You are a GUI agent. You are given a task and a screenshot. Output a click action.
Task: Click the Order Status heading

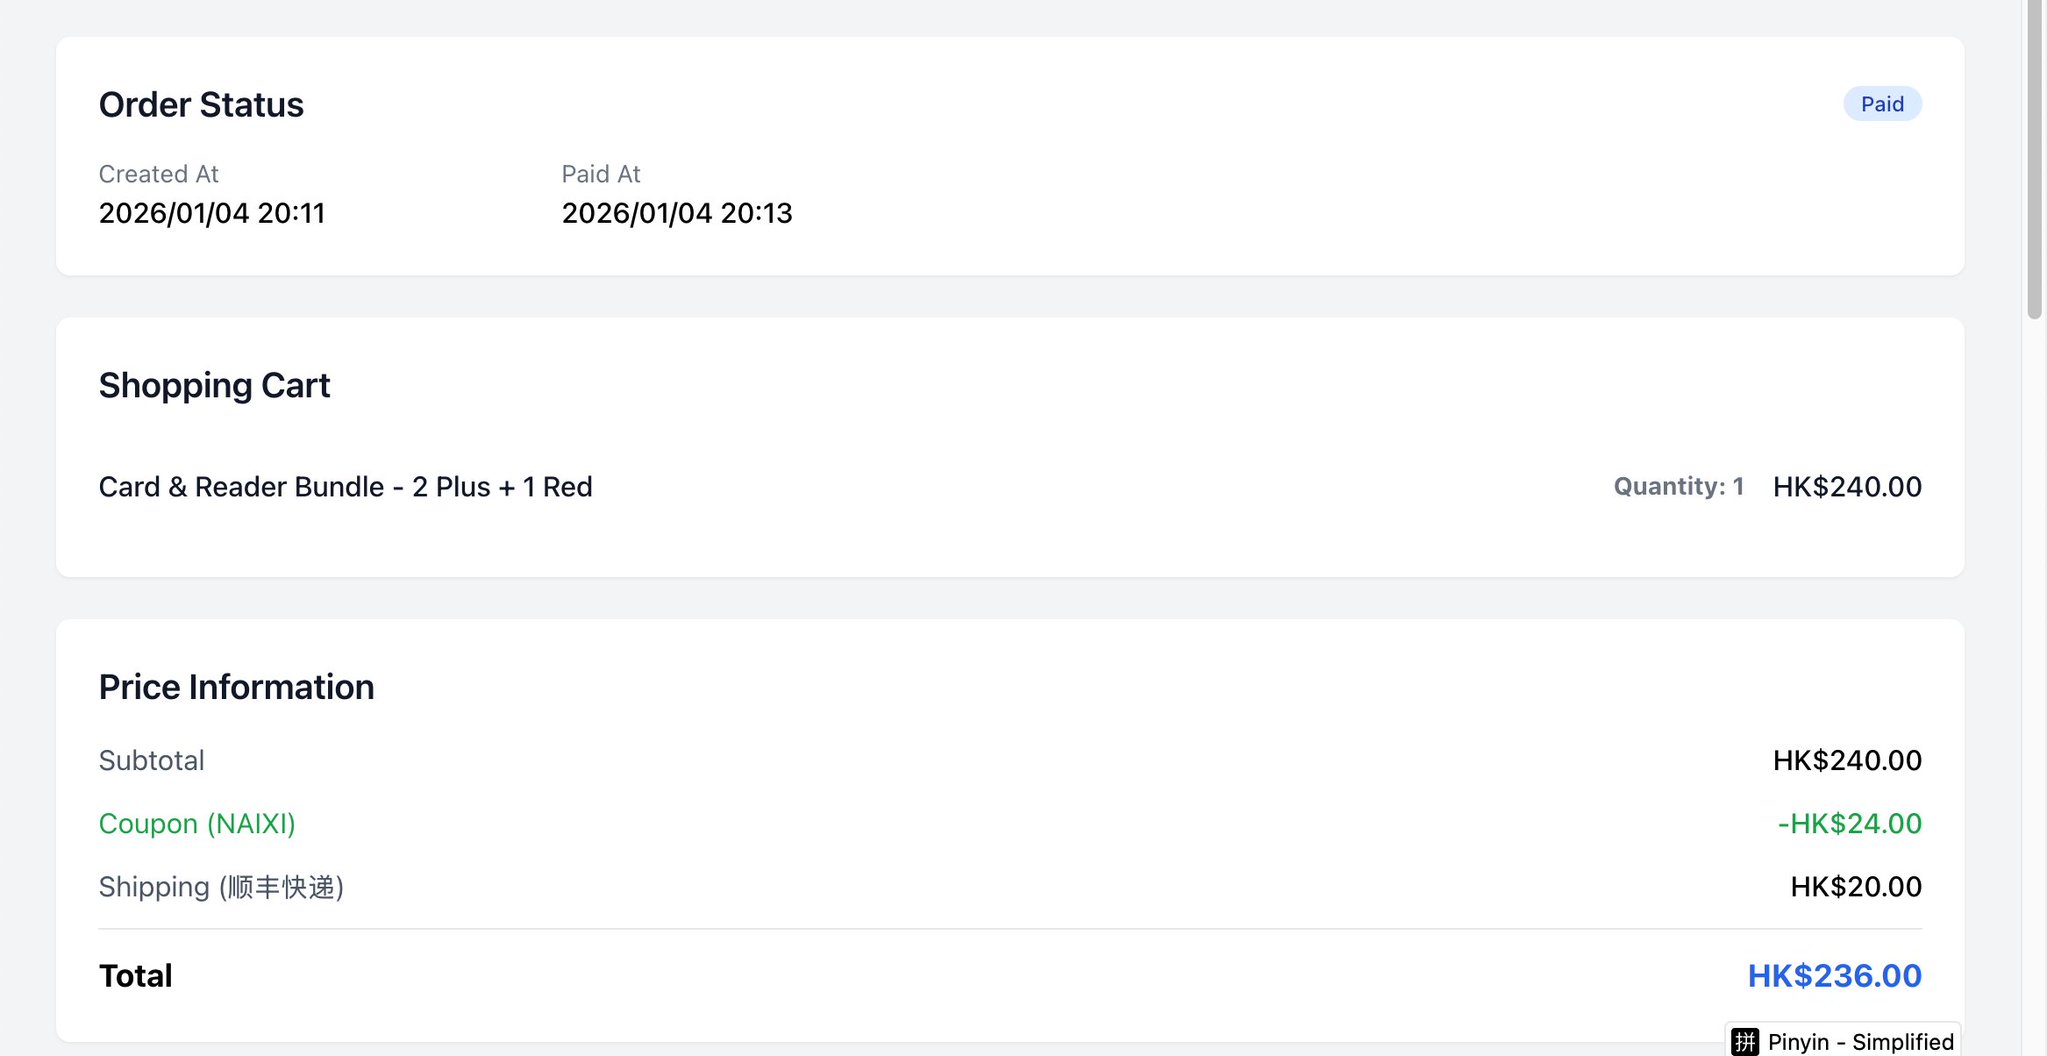[201, 105]
